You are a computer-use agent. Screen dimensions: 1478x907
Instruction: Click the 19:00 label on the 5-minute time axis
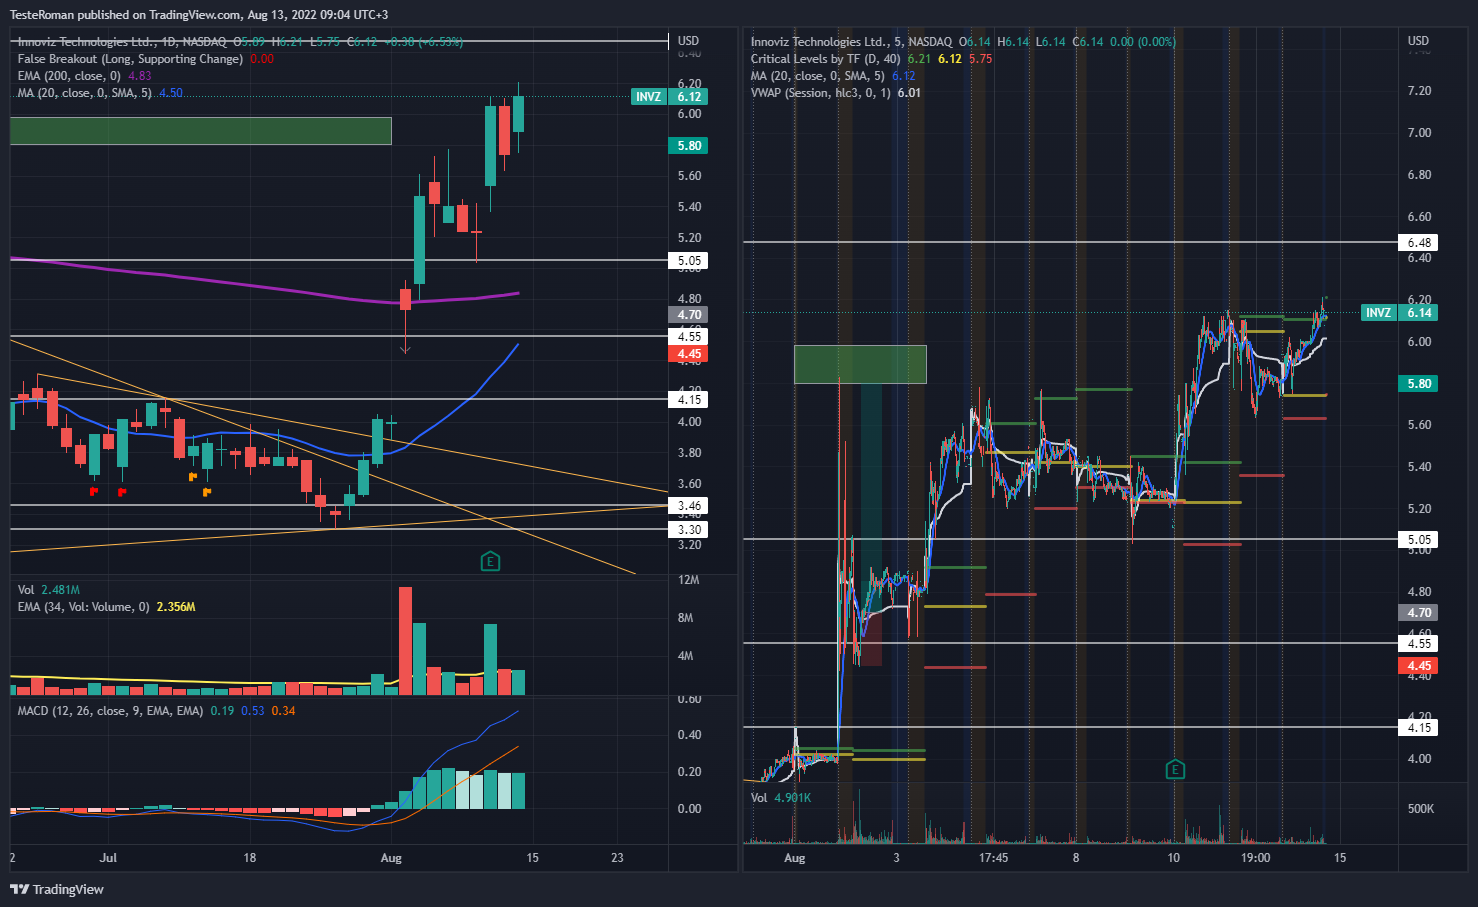click(1255, 858)
